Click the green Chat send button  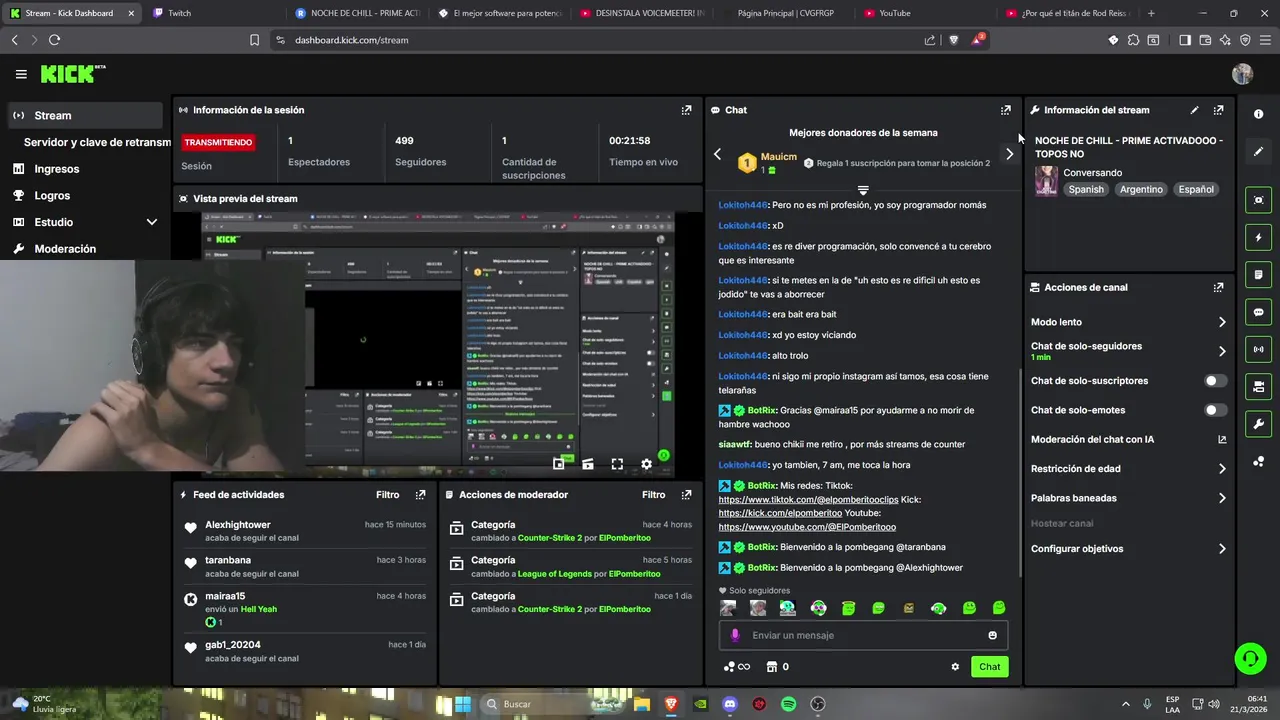coord(989,667)
